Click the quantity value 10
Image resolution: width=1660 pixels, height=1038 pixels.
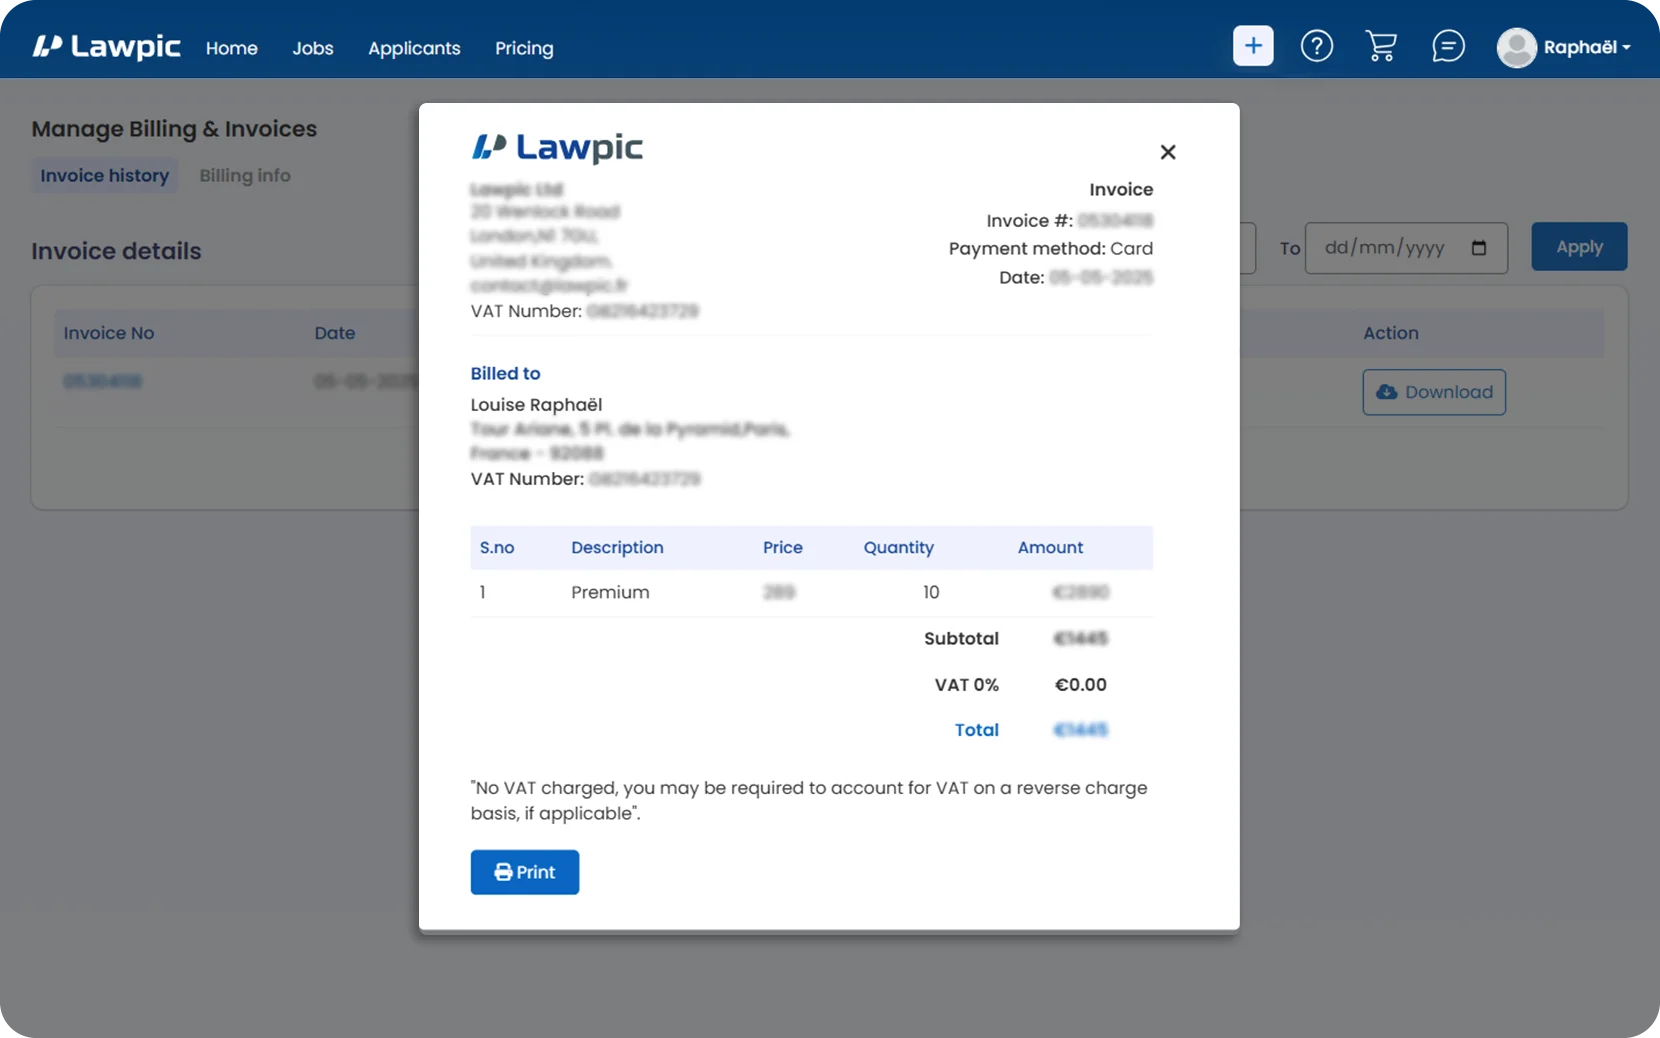point(931,592)
